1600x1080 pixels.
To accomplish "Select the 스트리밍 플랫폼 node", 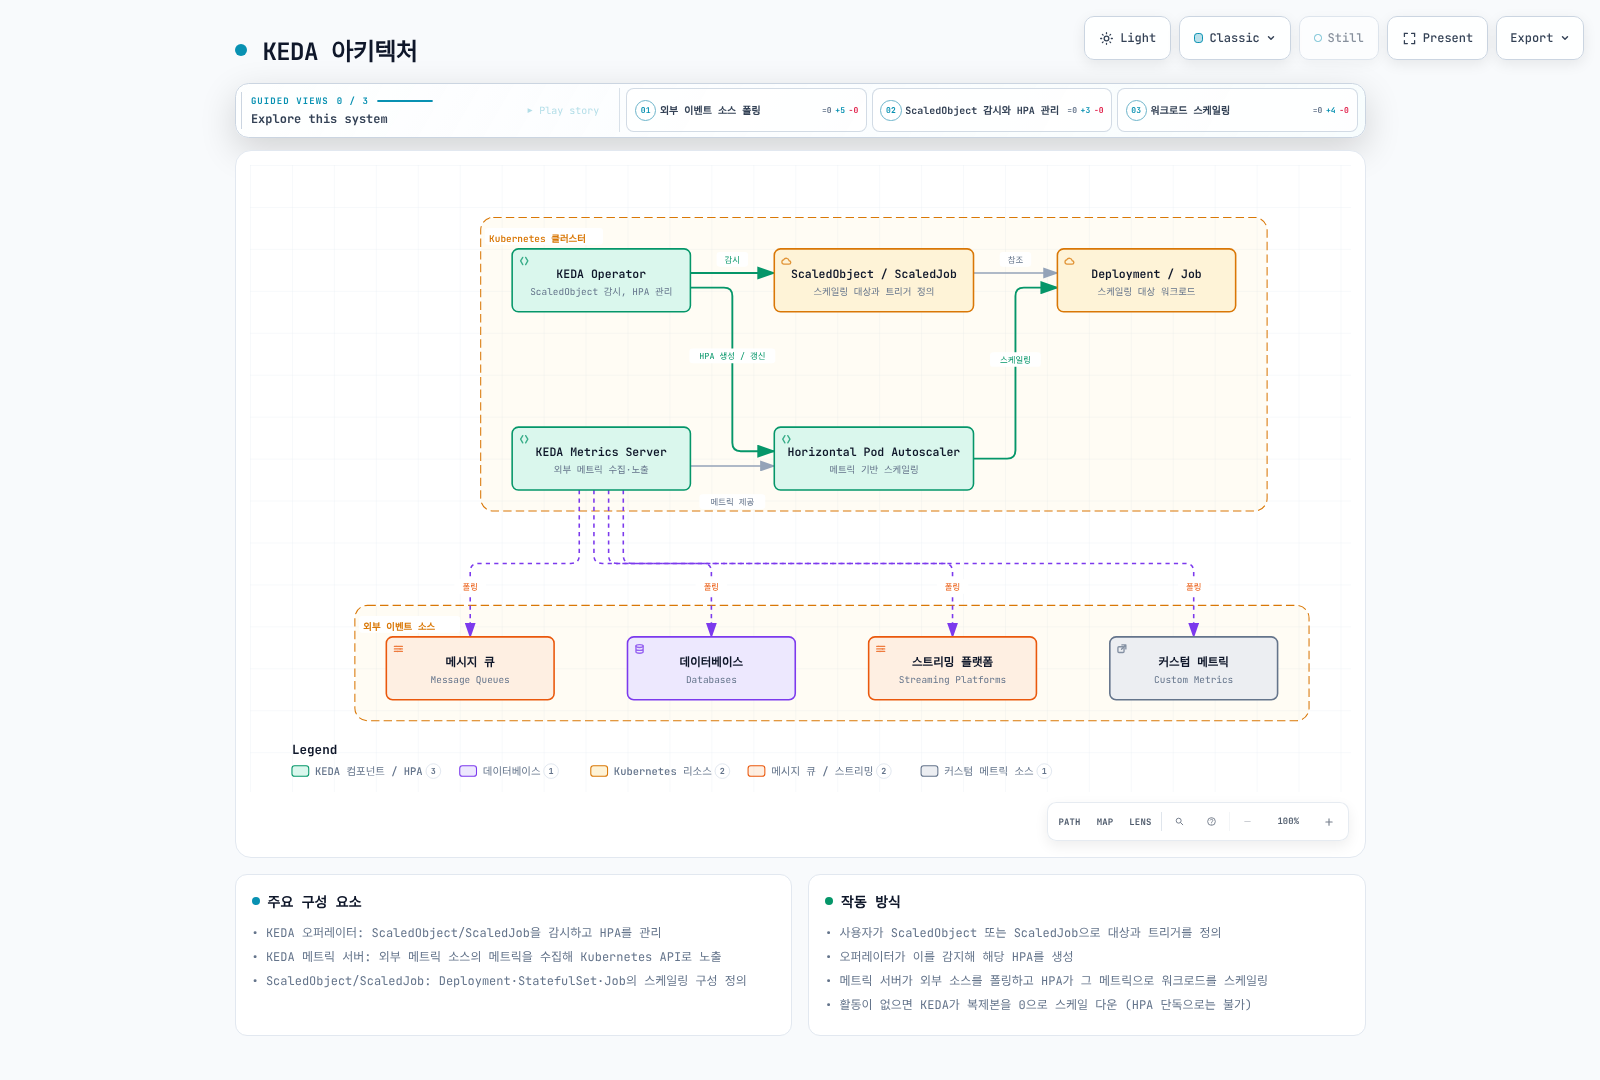I will pos(952,669).
